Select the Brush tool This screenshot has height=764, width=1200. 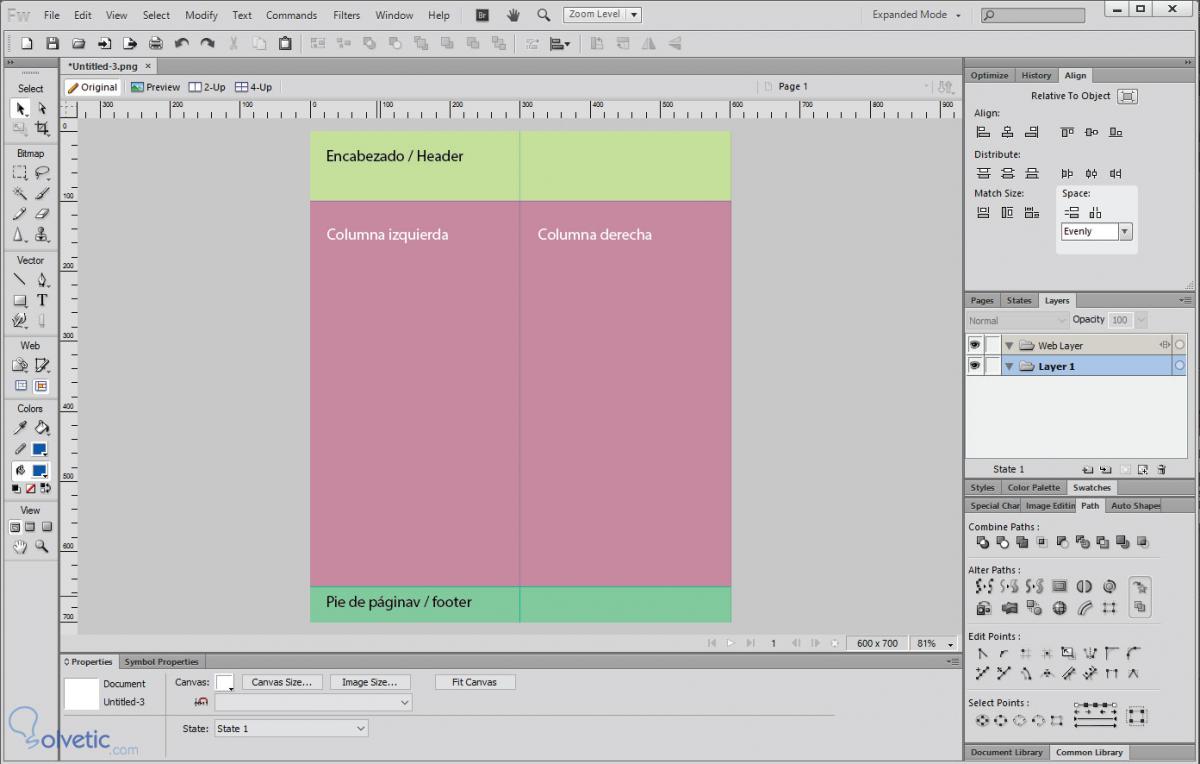[x=42, y=193]
